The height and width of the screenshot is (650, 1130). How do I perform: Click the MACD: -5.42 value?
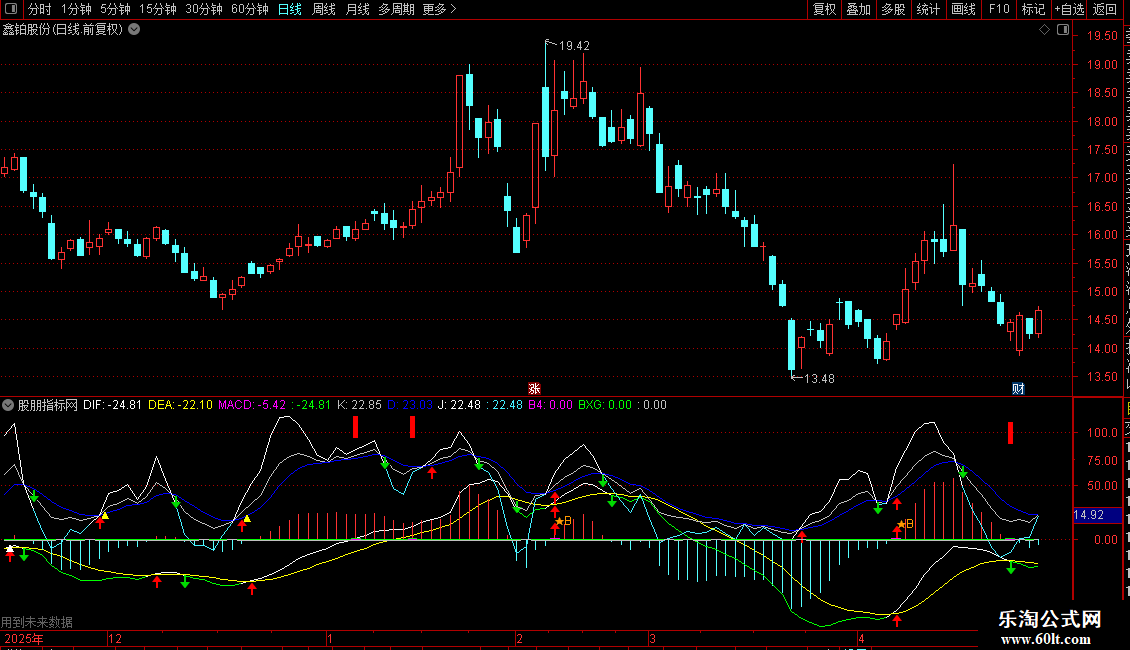coord(252,405)
